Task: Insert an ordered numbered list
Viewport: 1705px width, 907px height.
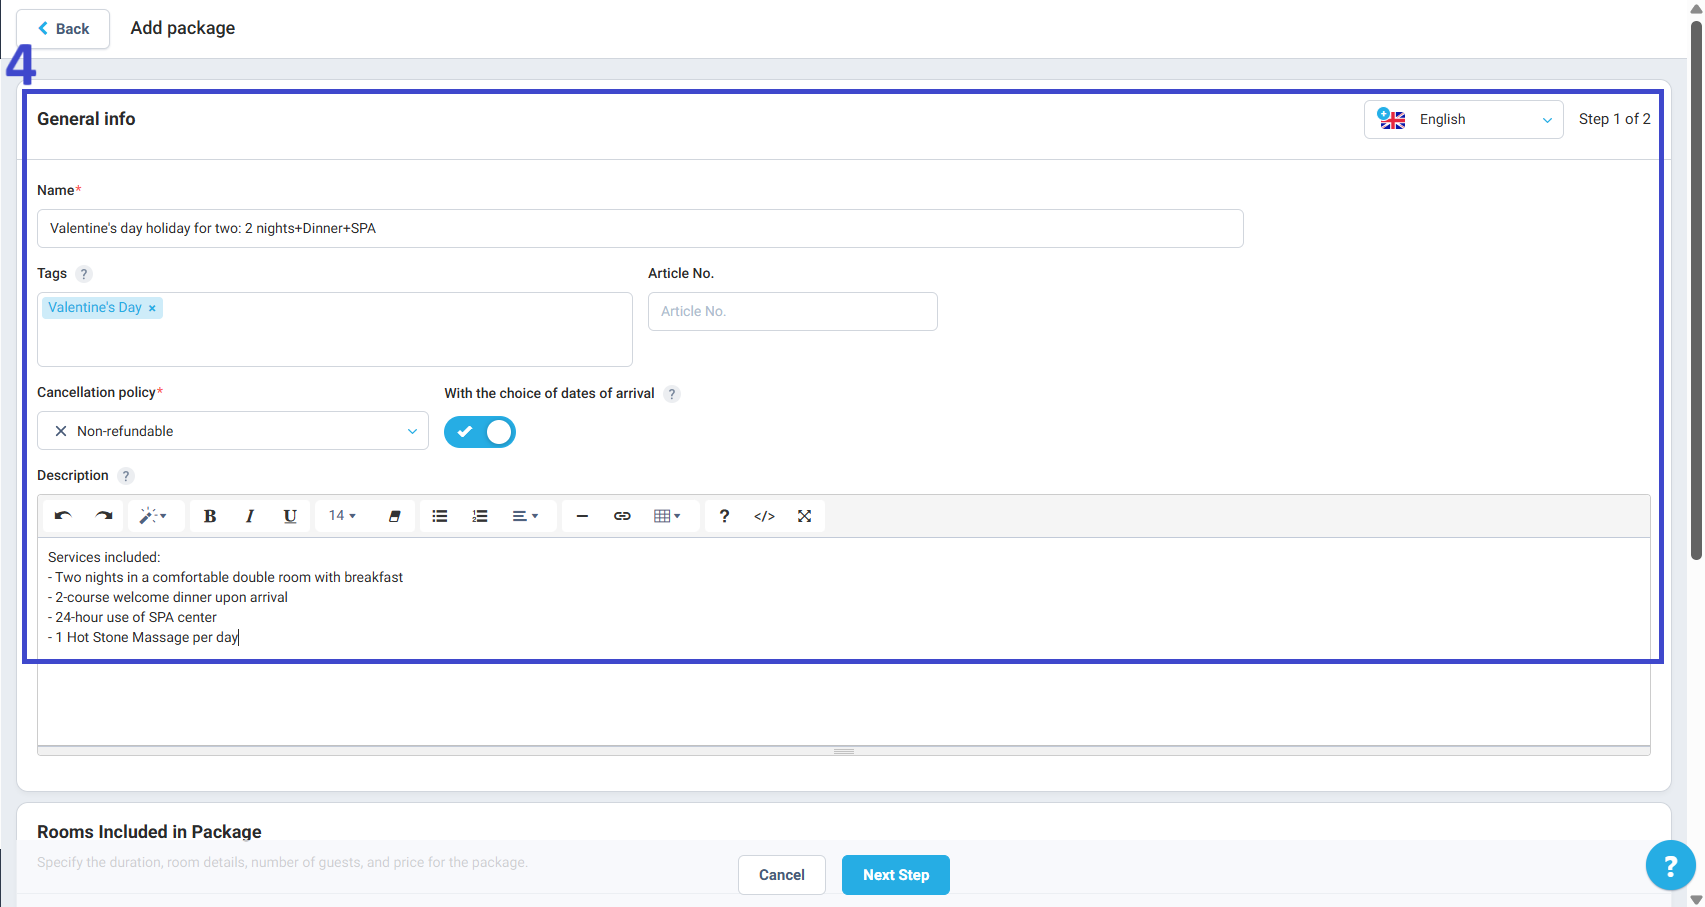Action: tap(480, 516)
